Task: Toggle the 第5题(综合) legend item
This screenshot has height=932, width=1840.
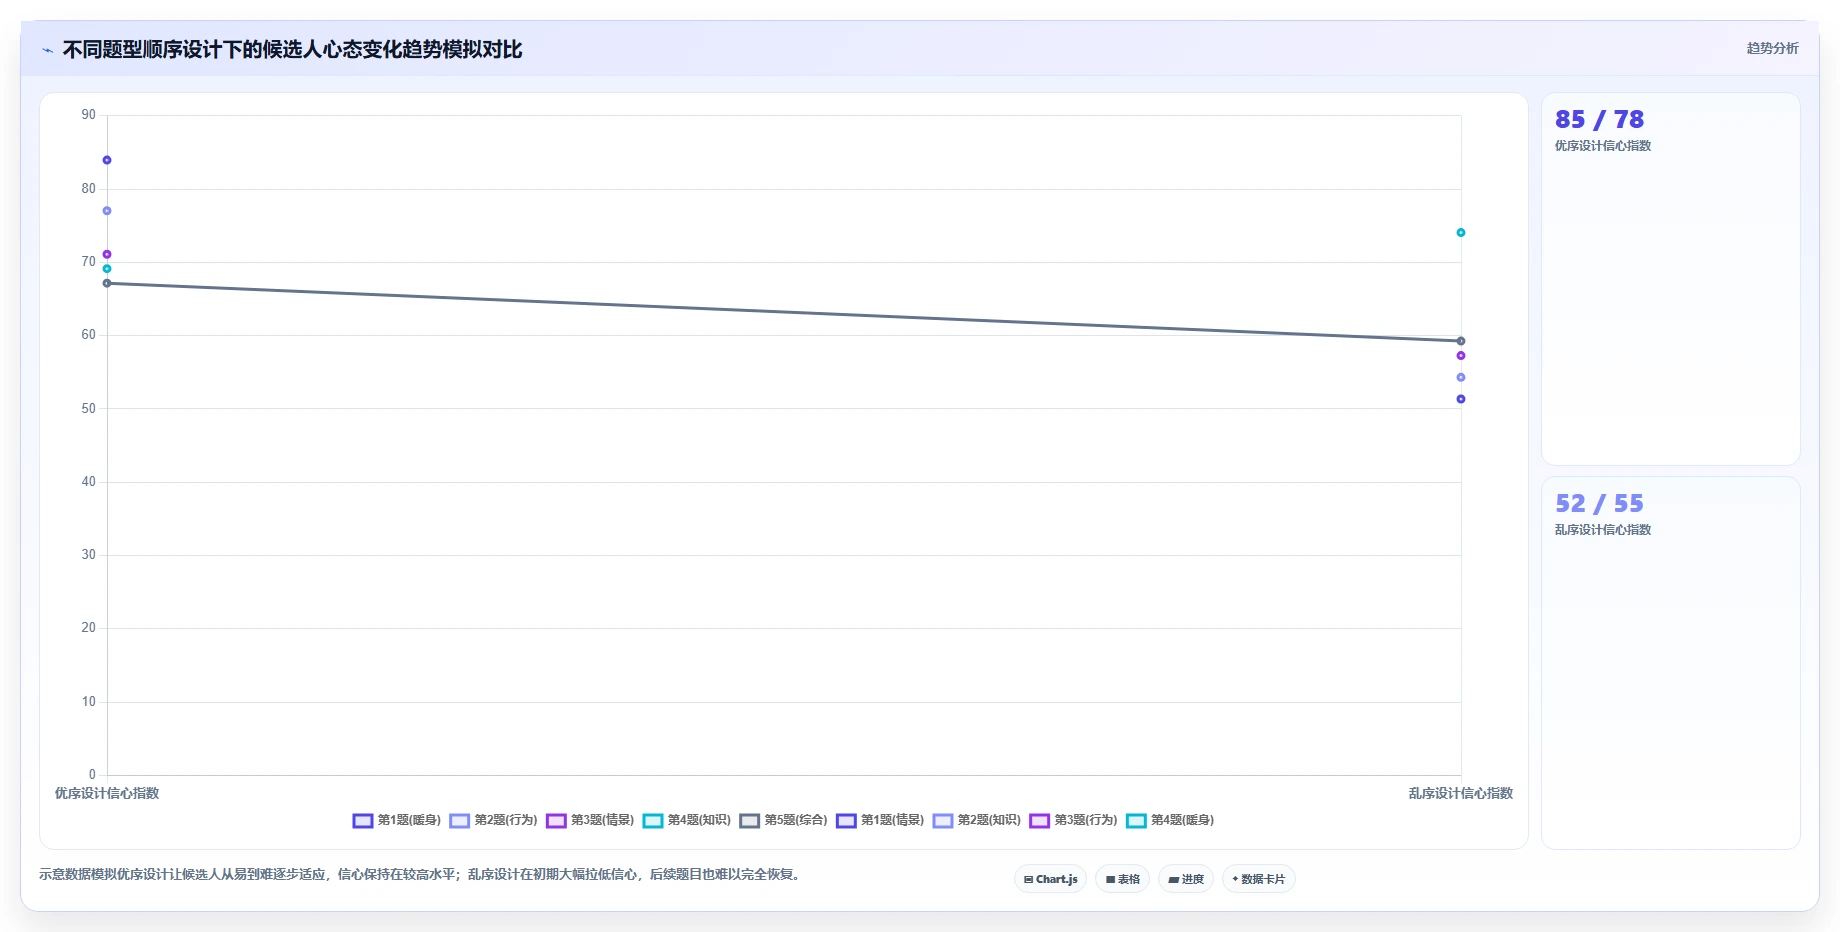Action: [784, 820]
